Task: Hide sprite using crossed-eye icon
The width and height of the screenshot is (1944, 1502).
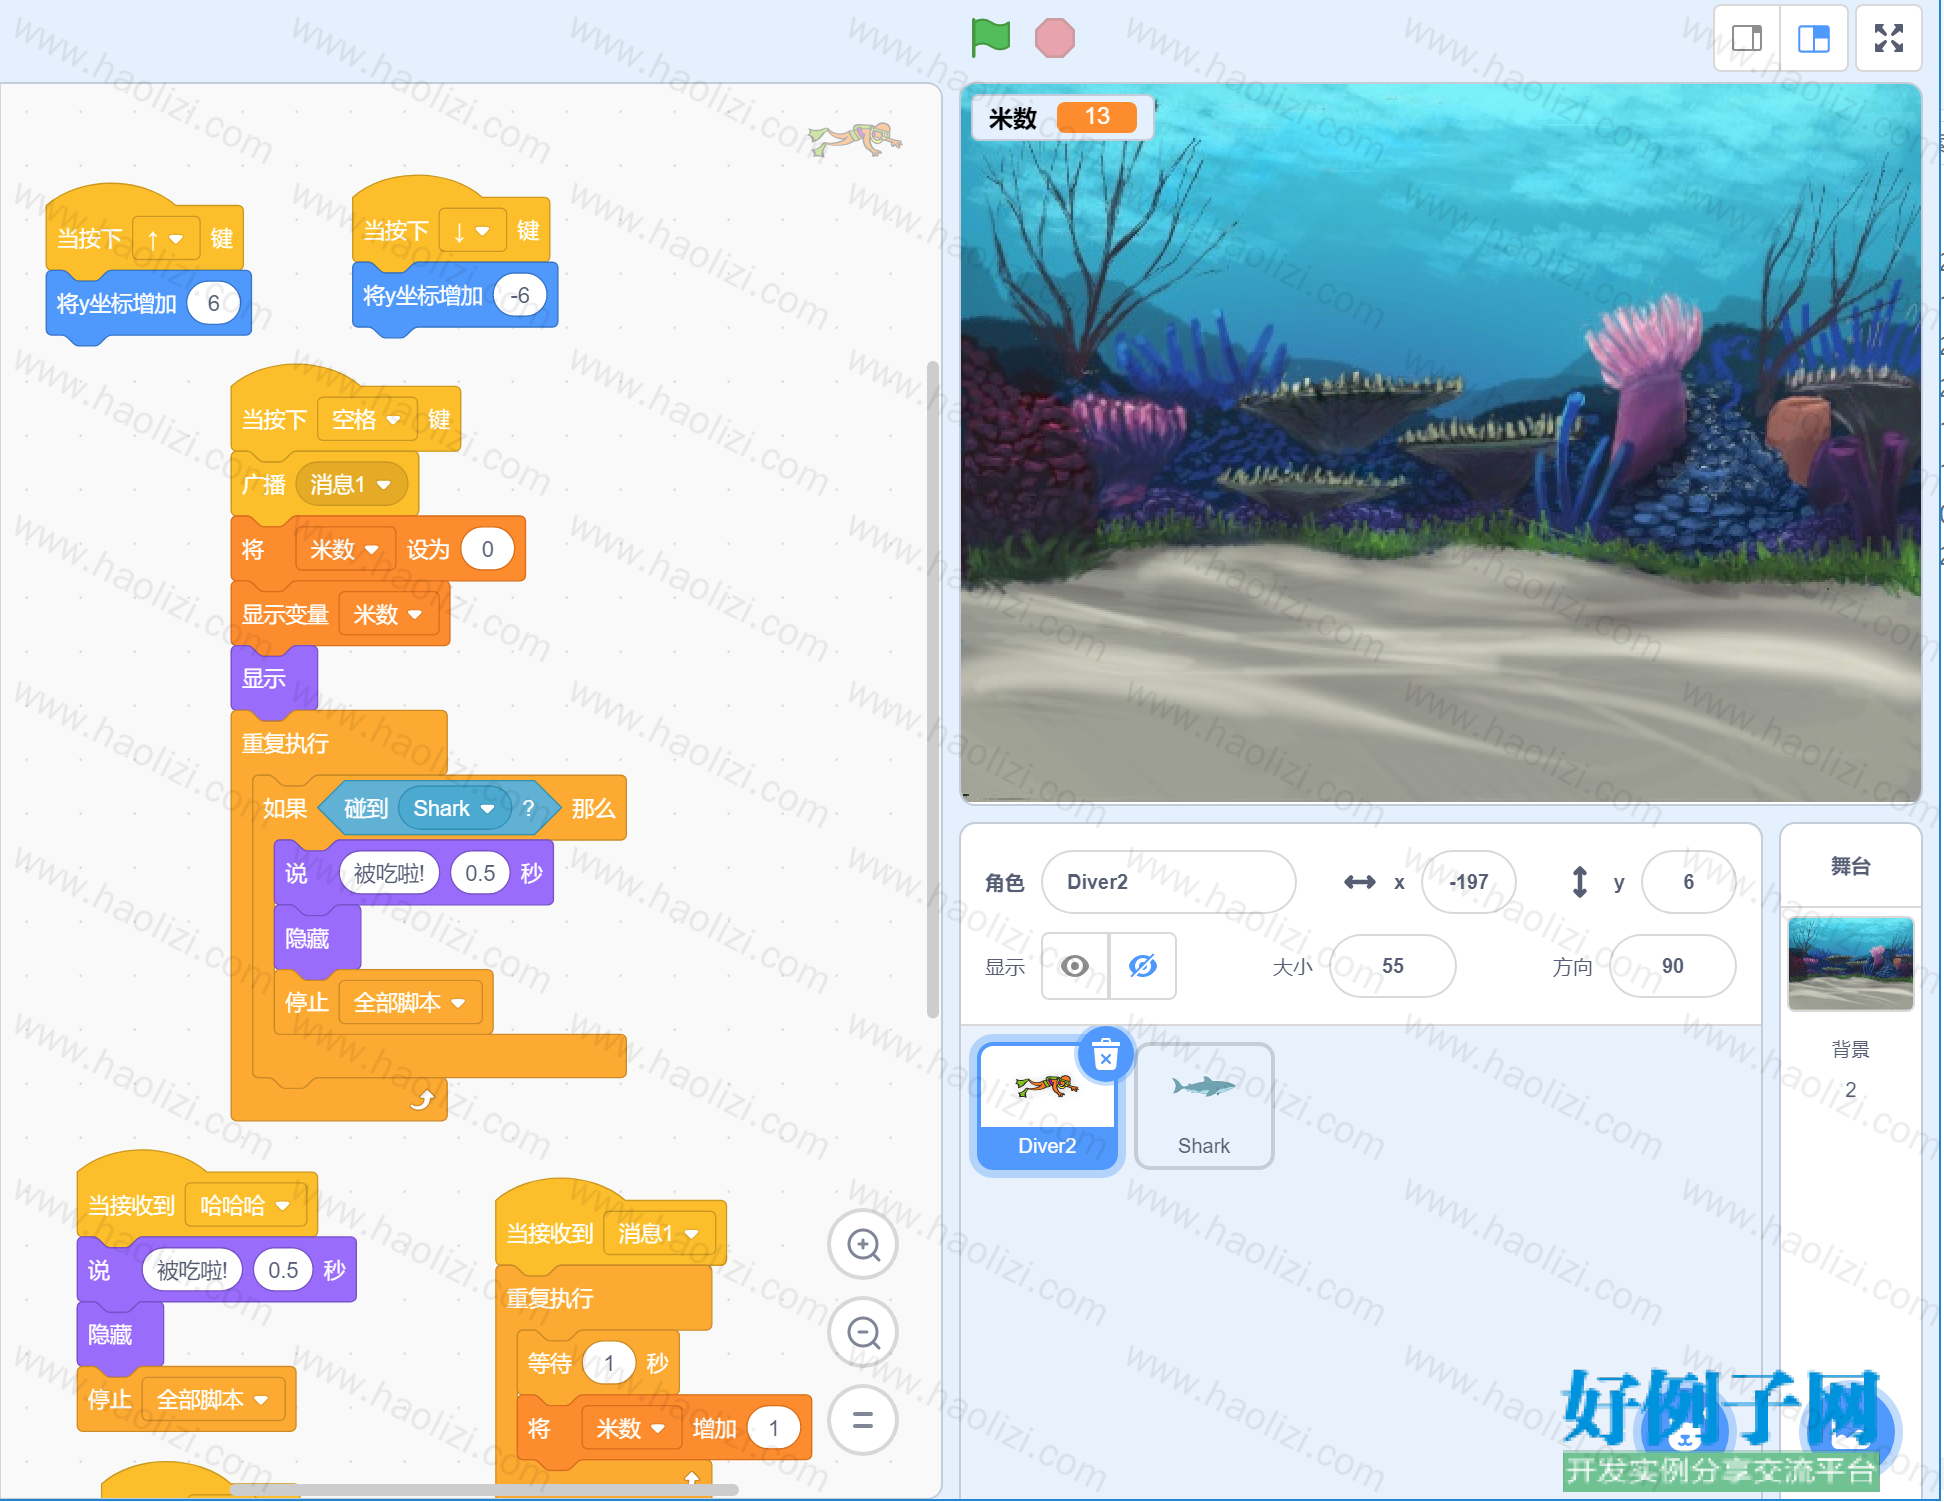Action: pos(1143,966)
